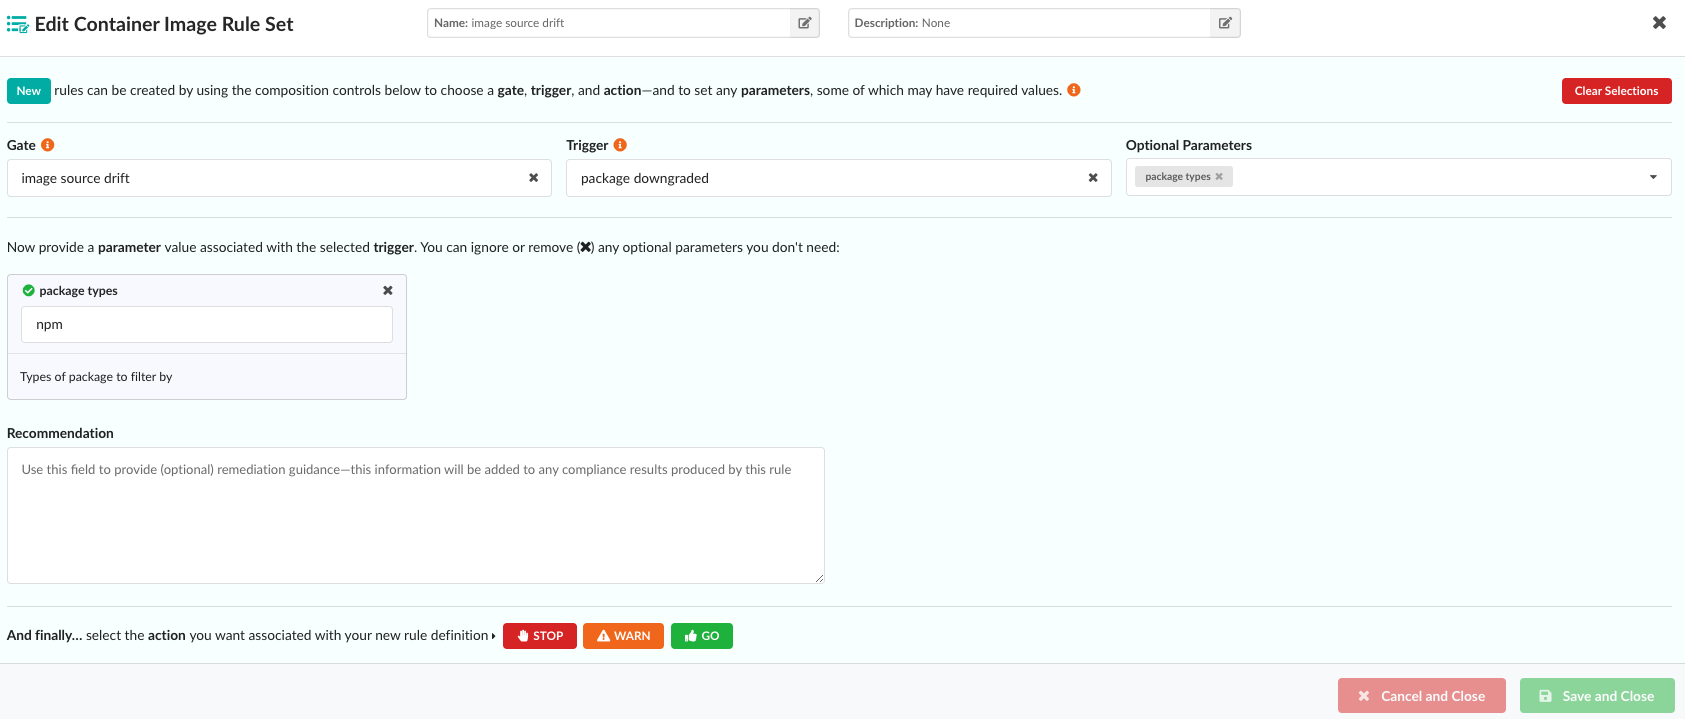Select the STOP action
The width and height of the screenshot is (1685, 719).
(540, 636)
